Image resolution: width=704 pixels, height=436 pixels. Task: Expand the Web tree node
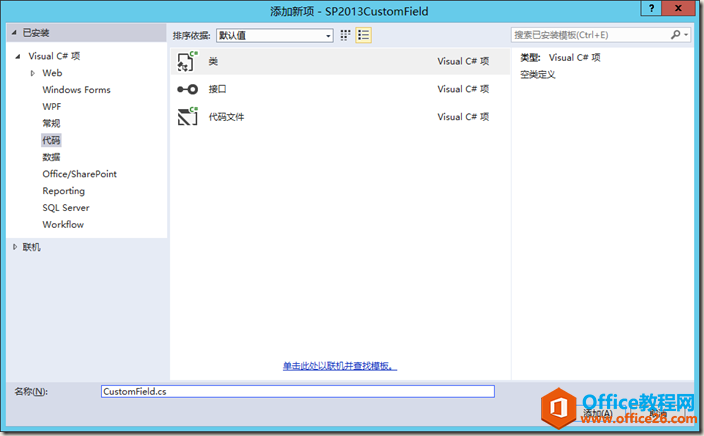click(32, 73)
